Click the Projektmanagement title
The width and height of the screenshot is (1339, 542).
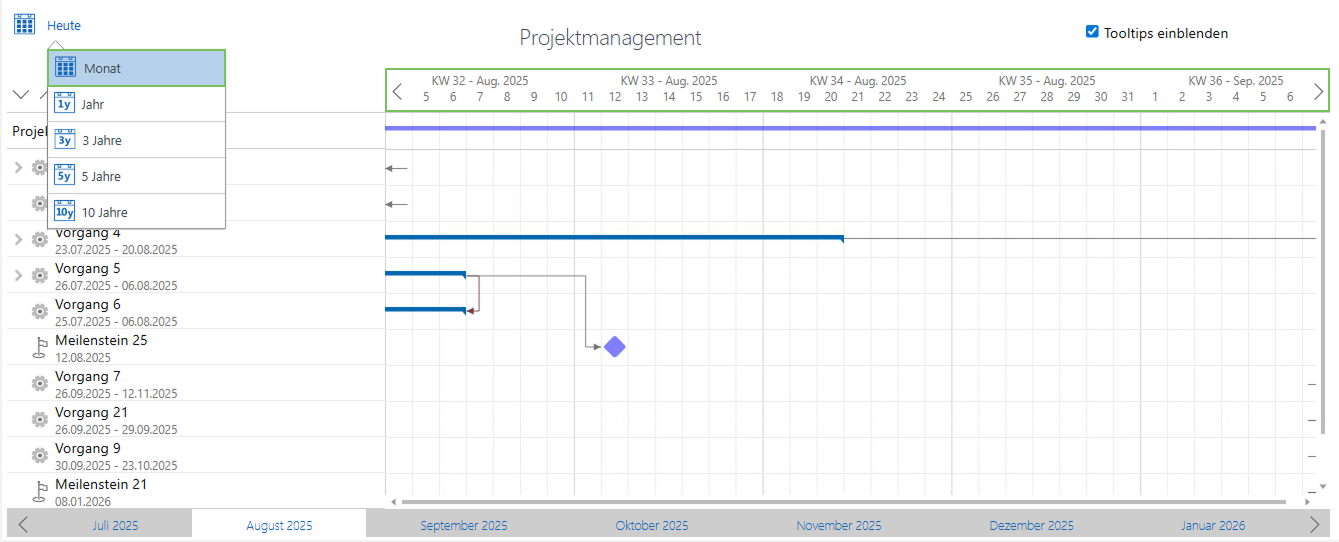coord(611,38)
